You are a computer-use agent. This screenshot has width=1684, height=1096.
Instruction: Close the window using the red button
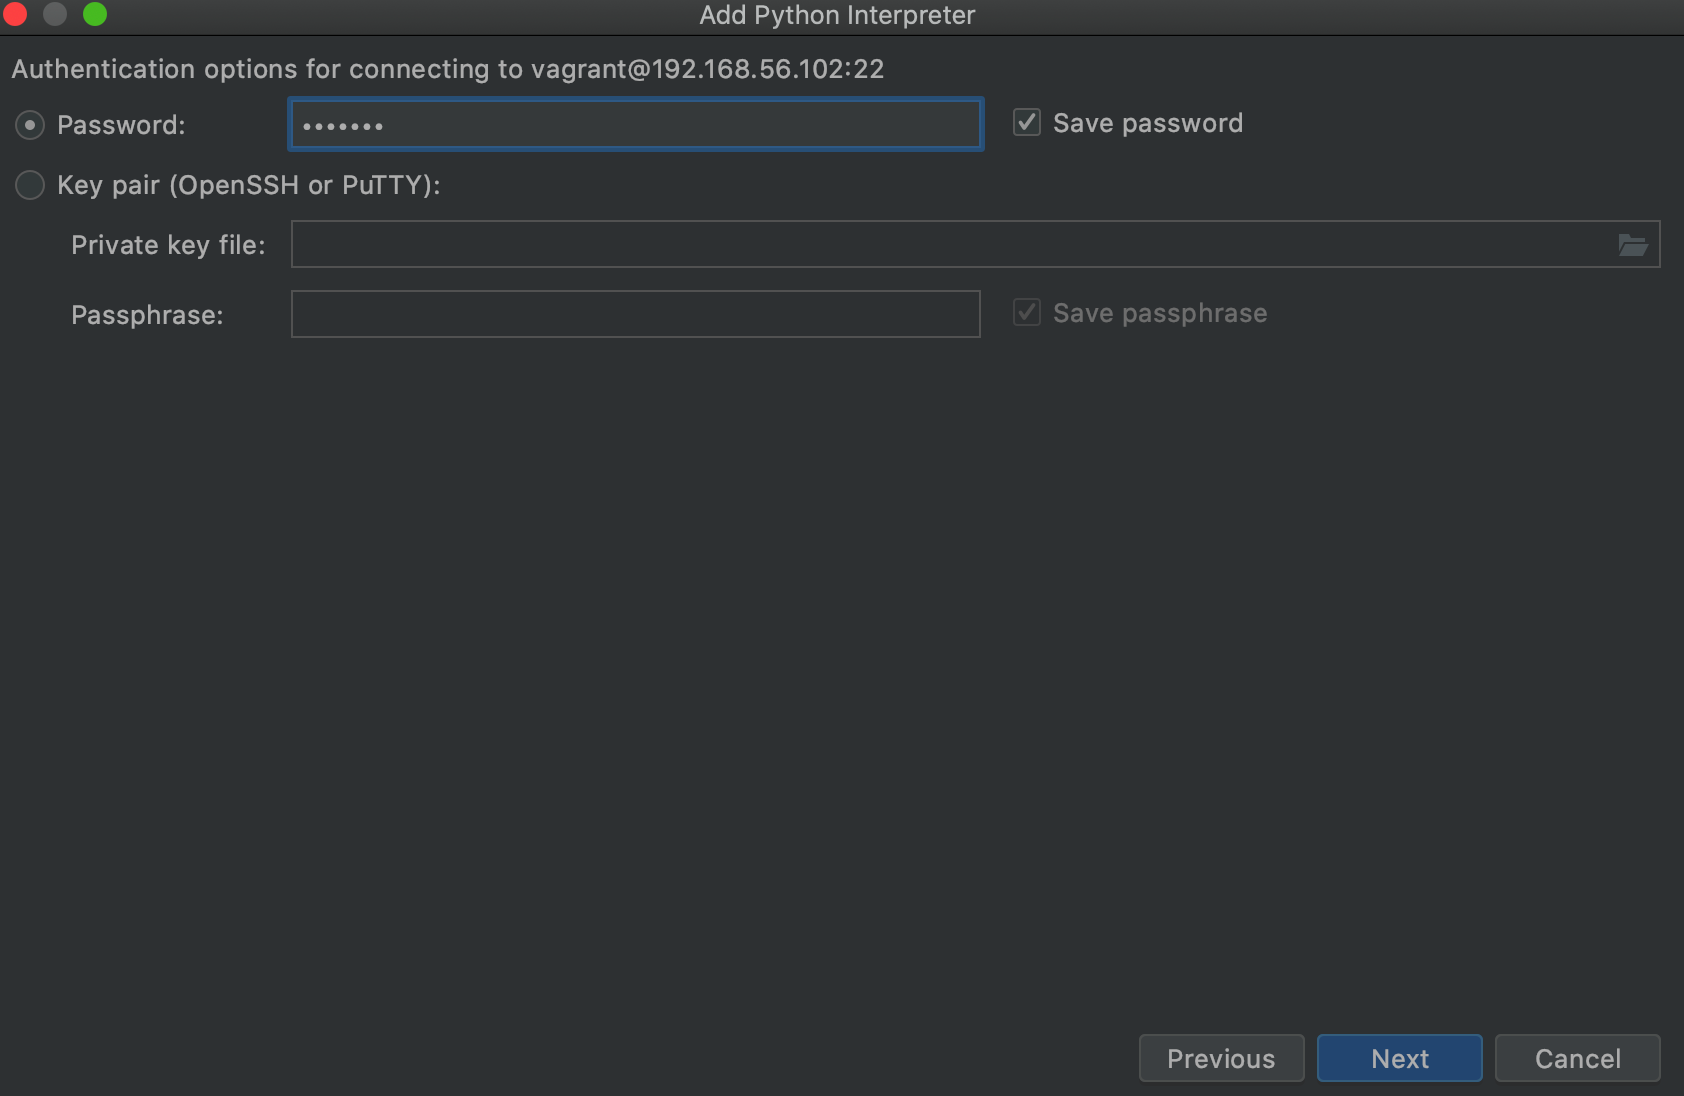[x=15, y=14]
